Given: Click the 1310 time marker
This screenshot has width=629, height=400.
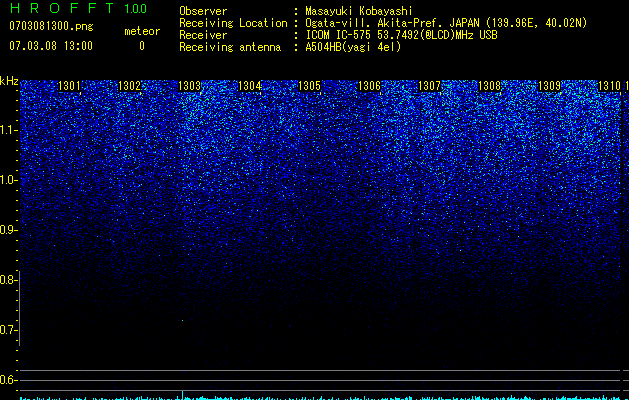Looking at the screenshot, I should click(x=609, y=86).
